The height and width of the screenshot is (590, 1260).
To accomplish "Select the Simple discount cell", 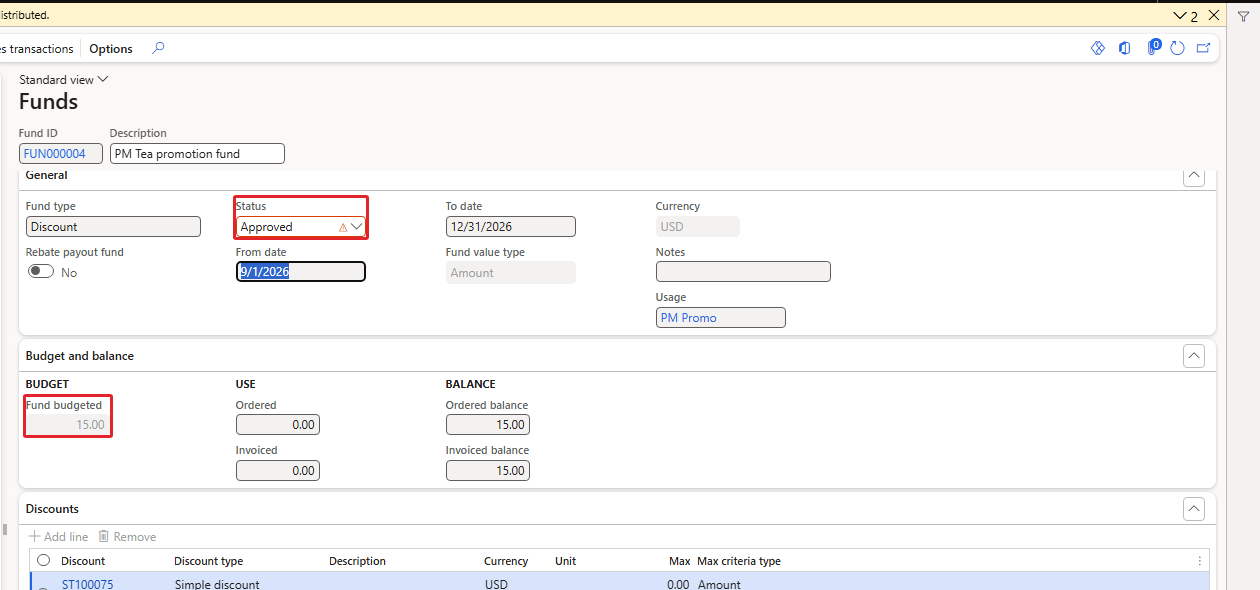I will (217, 584).
